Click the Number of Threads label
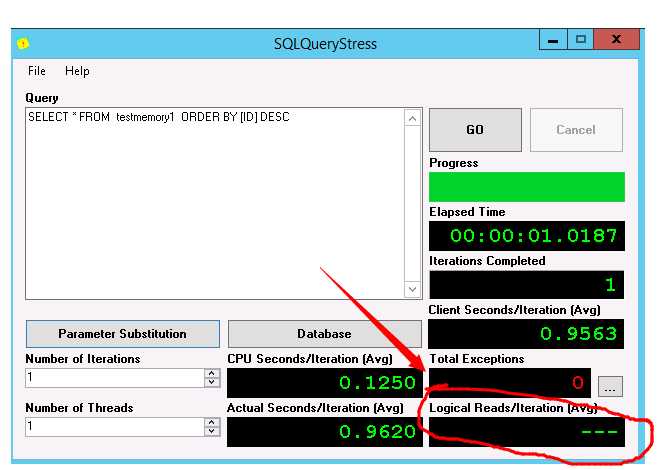The width and height of the screenshot is (657, 470). (x=80, y=408)
